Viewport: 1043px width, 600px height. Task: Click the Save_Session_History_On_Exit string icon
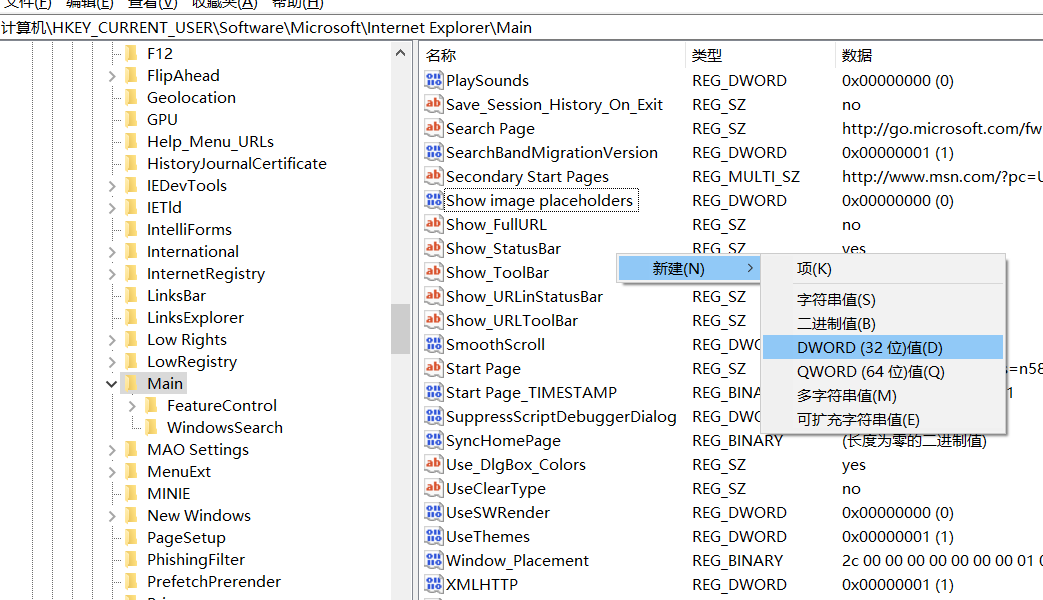point(434,104)
